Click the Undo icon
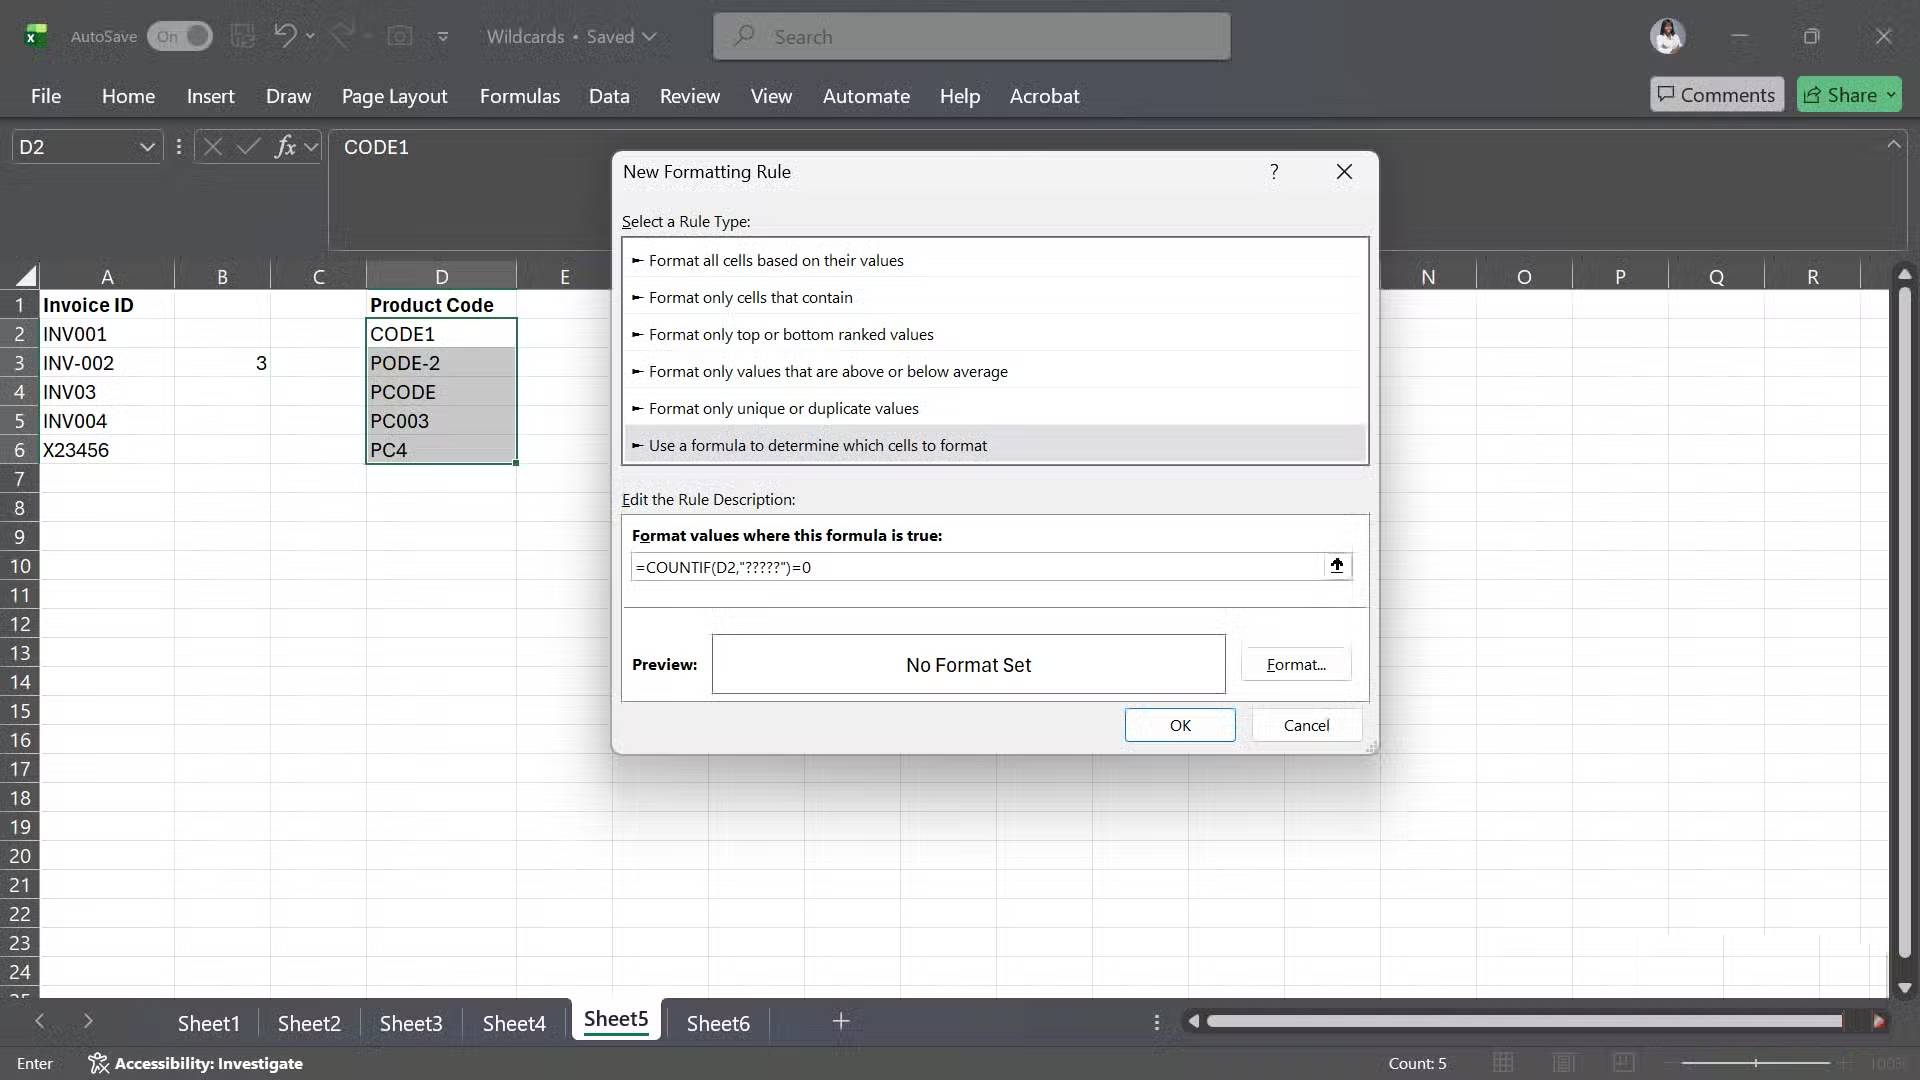Screen dimensions: 1920x1080 pyautogui.click(x=283, y=36)
